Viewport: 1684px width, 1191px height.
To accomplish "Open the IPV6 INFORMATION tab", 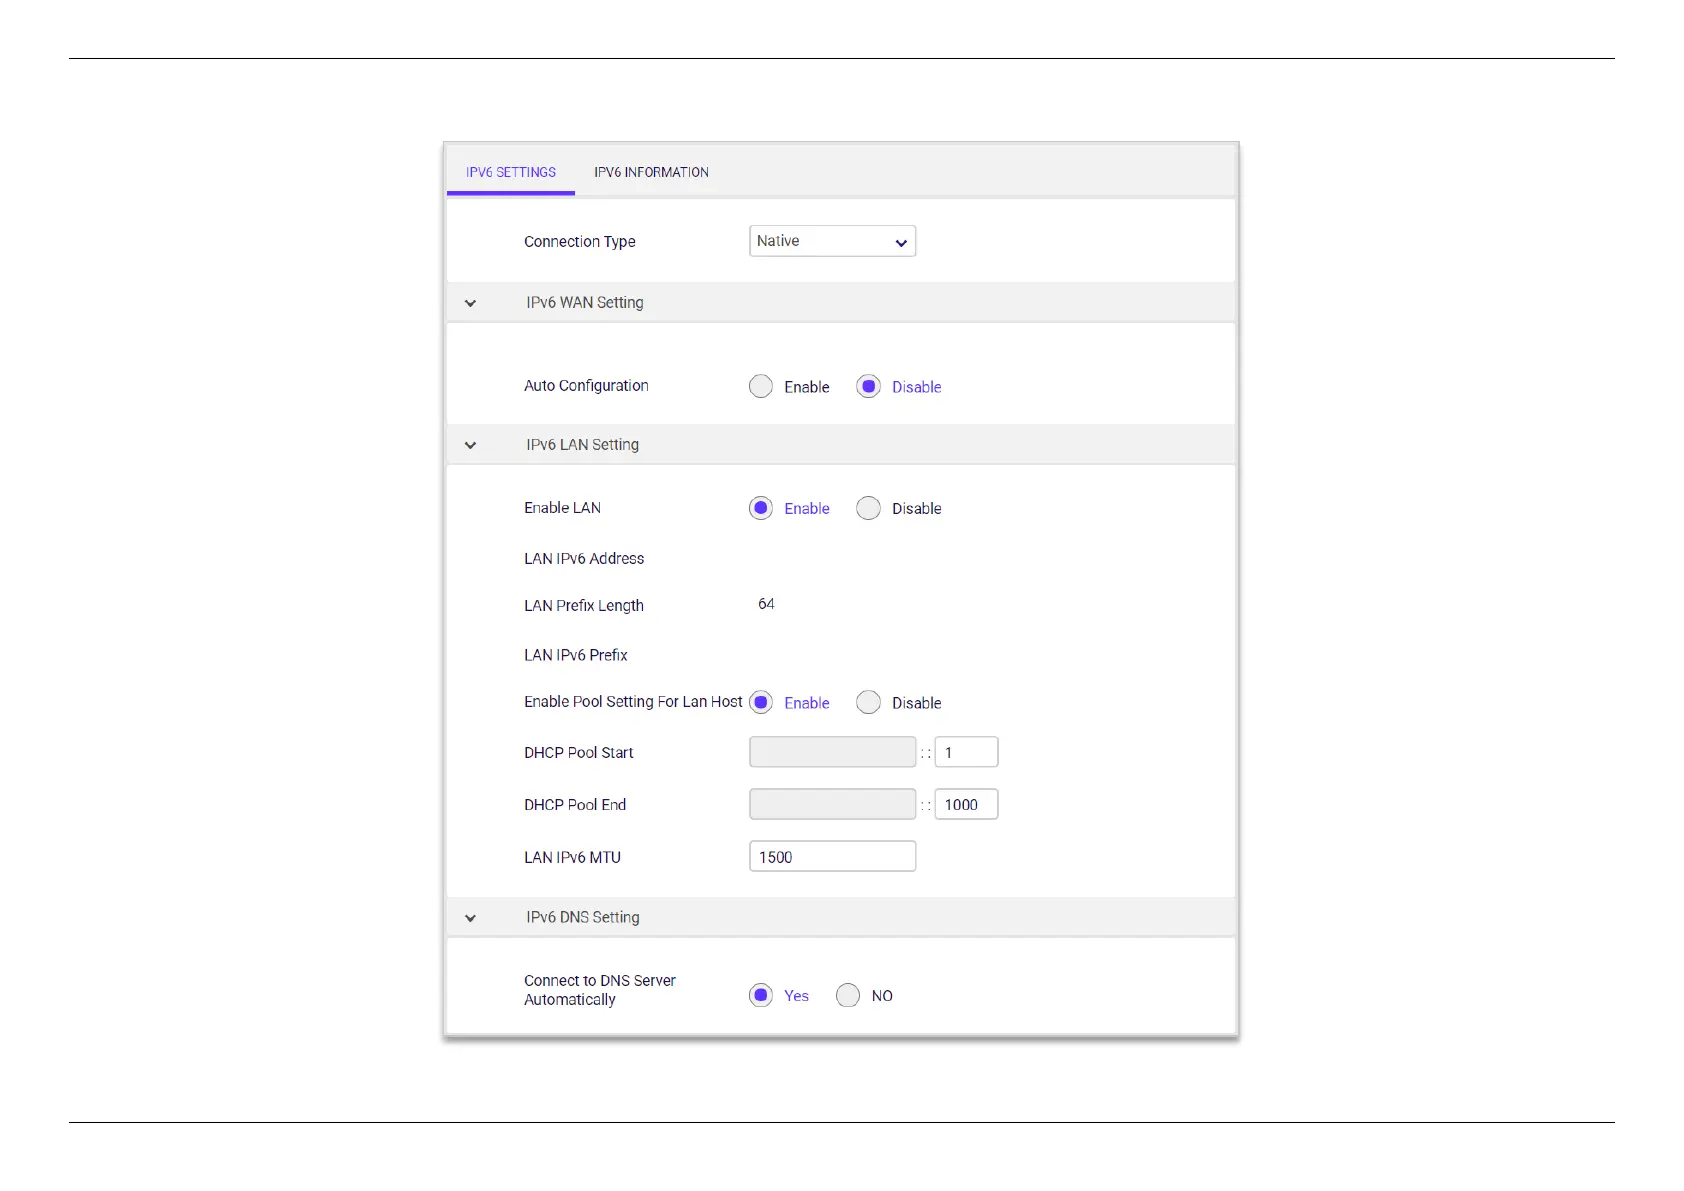I will pyautogui.click(x=651, y=172).
